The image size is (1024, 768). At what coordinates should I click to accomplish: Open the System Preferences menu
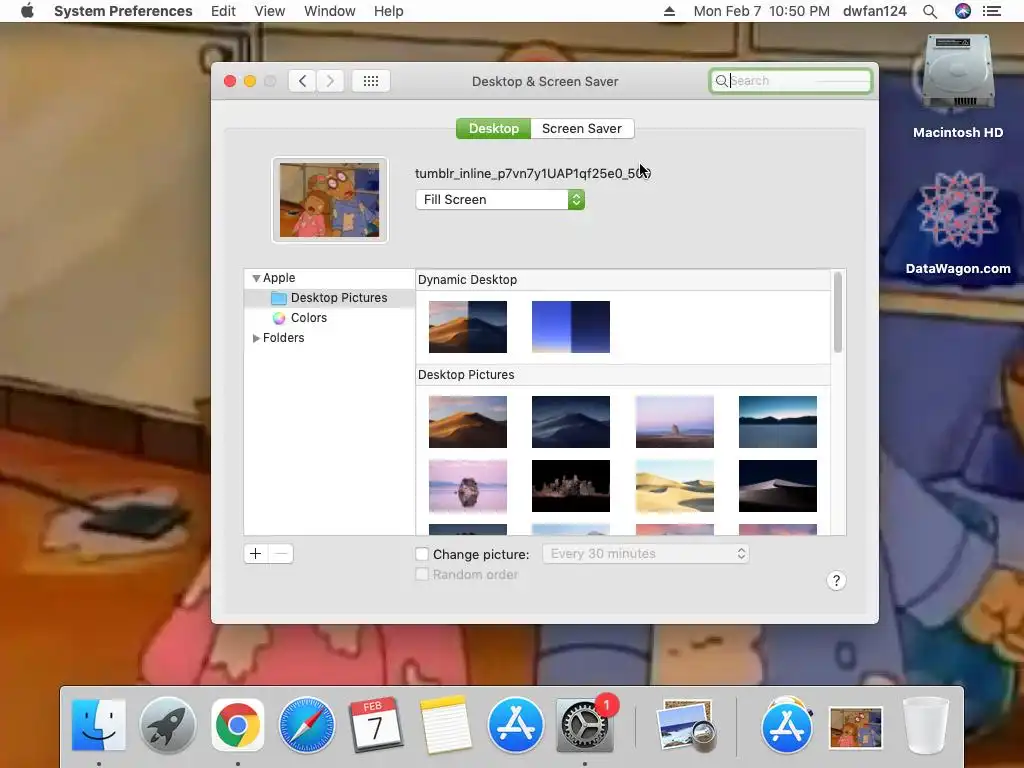123,11
